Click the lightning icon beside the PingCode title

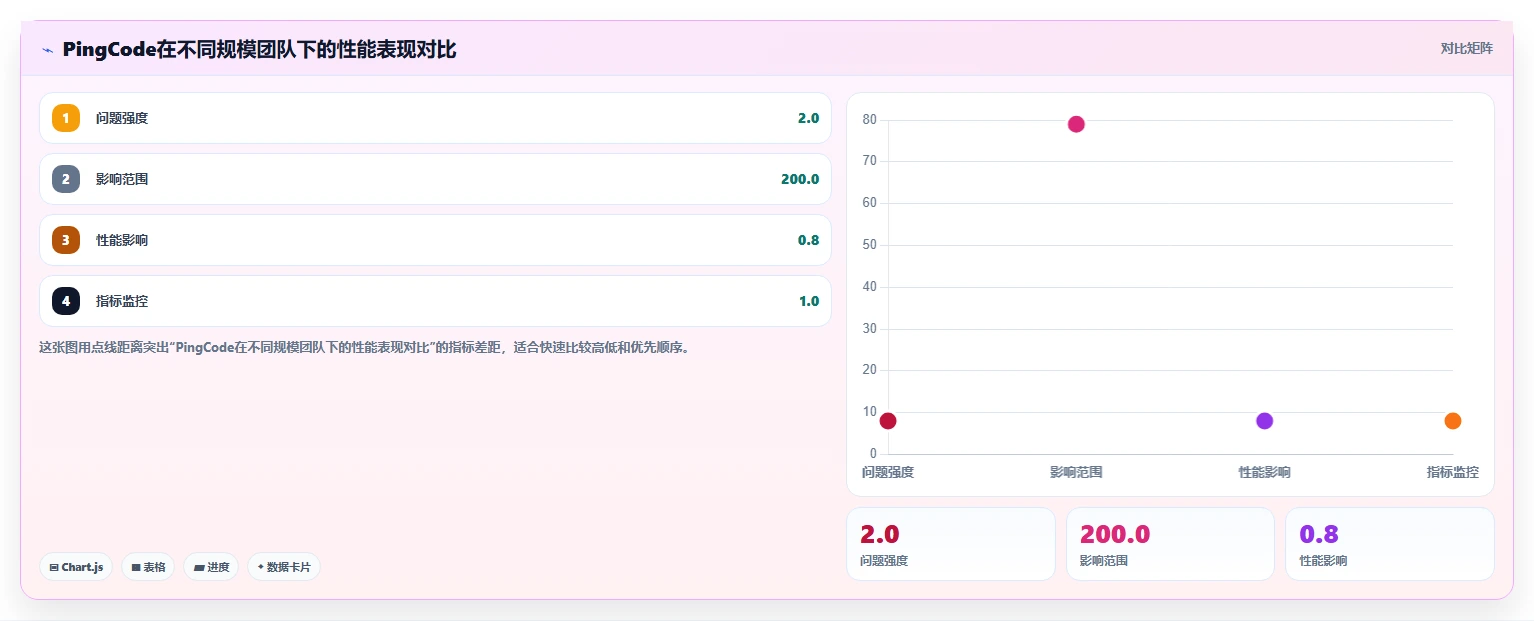pos(47,50)
